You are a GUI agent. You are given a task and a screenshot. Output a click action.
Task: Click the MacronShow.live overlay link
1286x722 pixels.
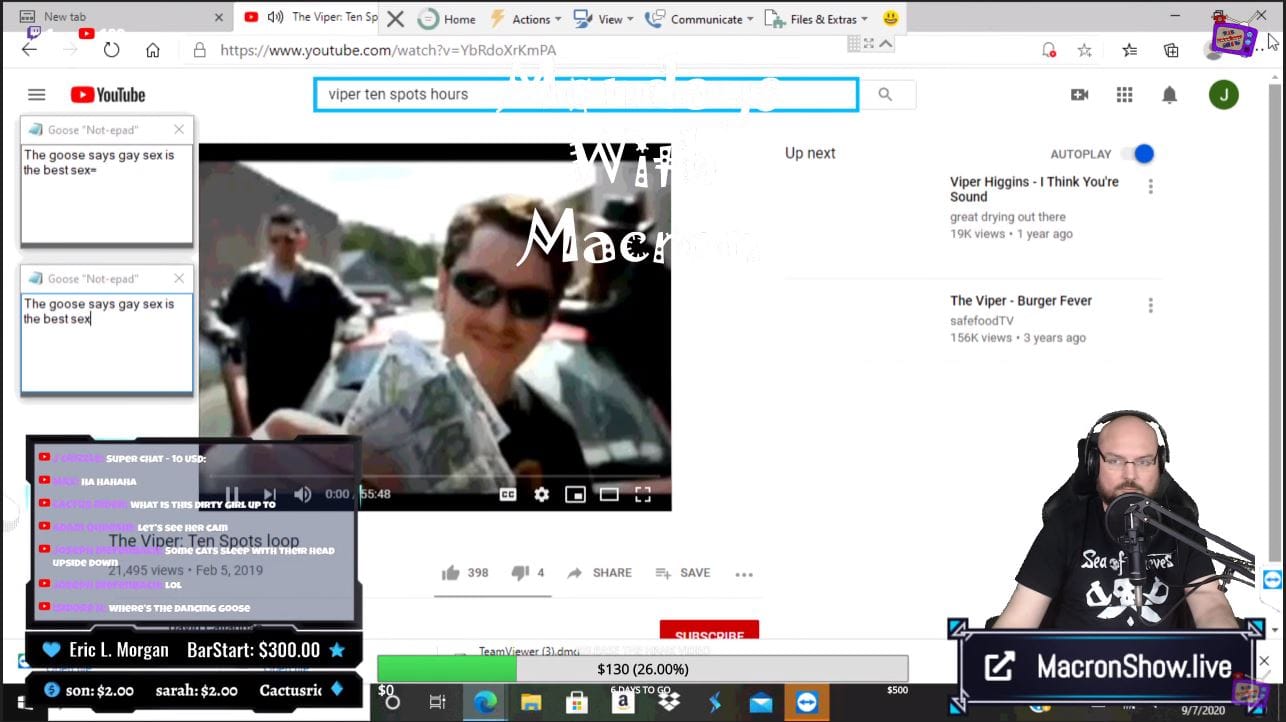tap(1106, 667)
